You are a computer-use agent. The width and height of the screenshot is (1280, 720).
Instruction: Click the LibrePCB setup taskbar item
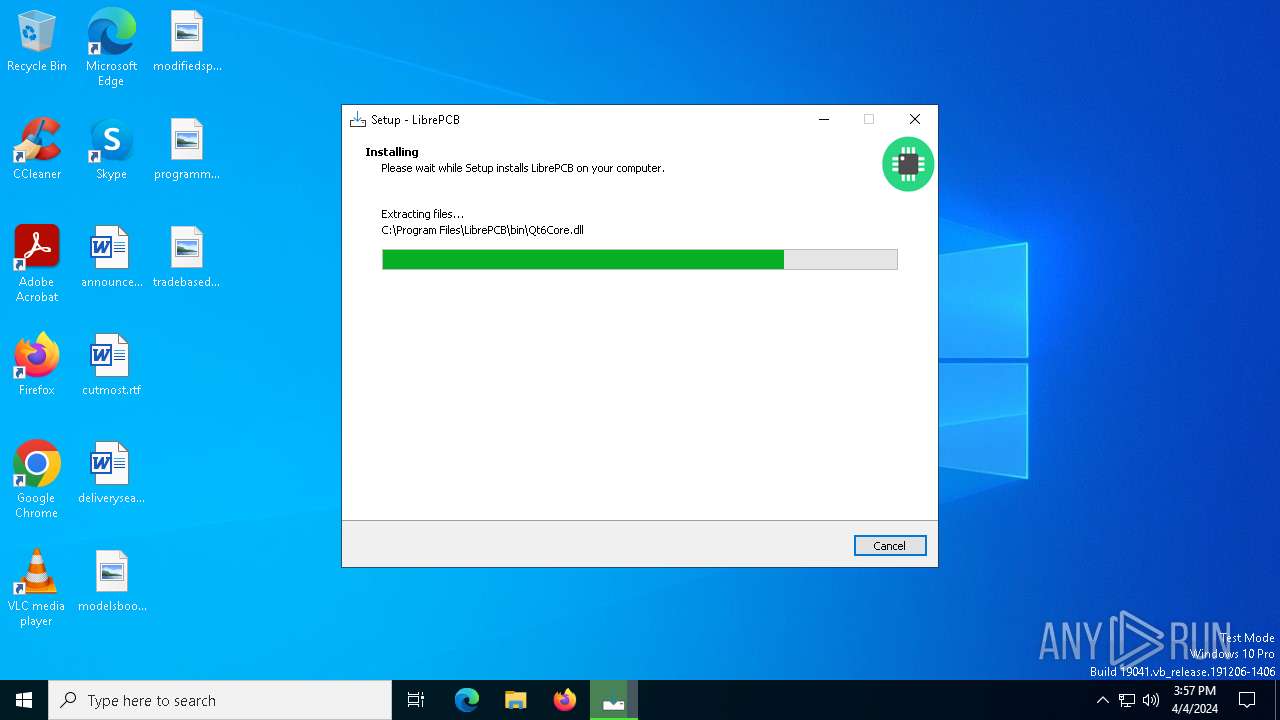[614, 700]
